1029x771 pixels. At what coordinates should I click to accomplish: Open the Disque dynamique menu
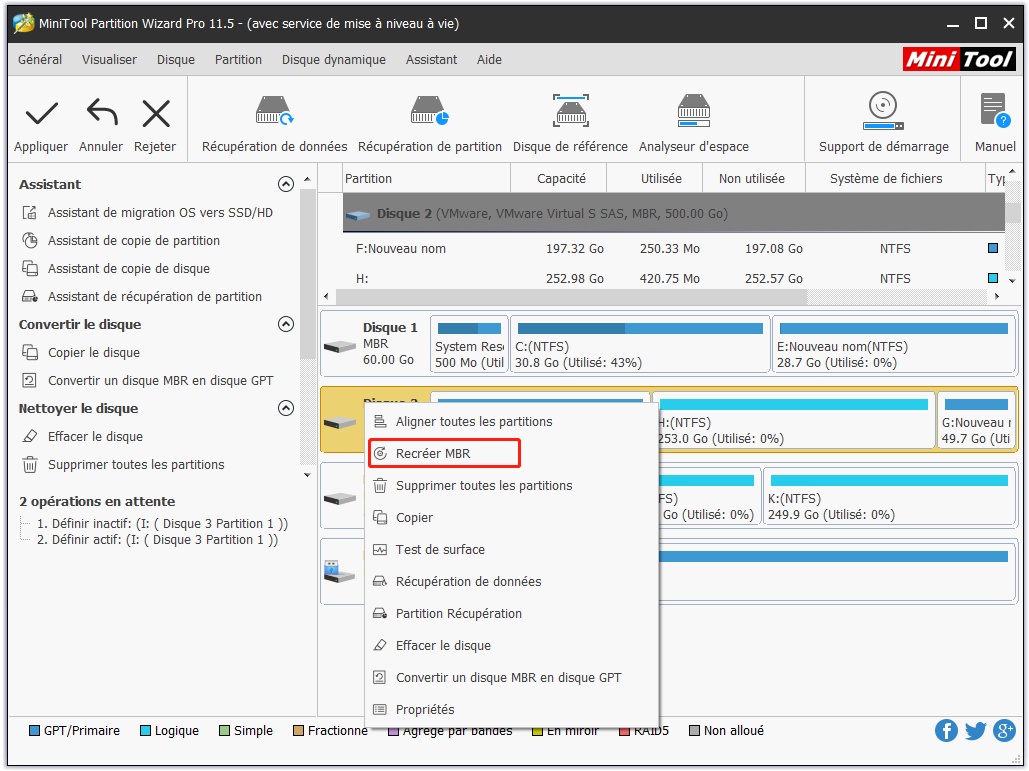333,60
